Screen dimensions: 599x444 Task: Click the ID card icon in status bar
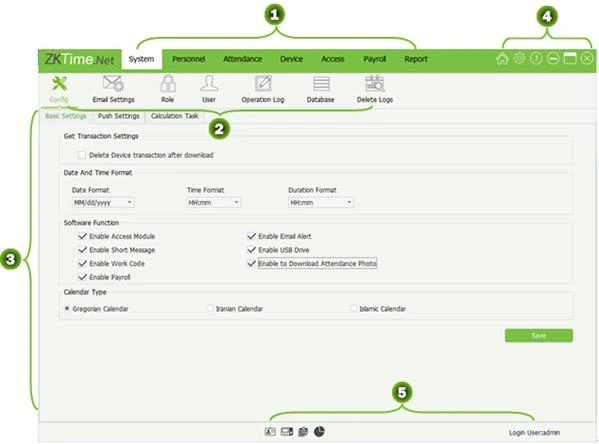click(270, 432)
